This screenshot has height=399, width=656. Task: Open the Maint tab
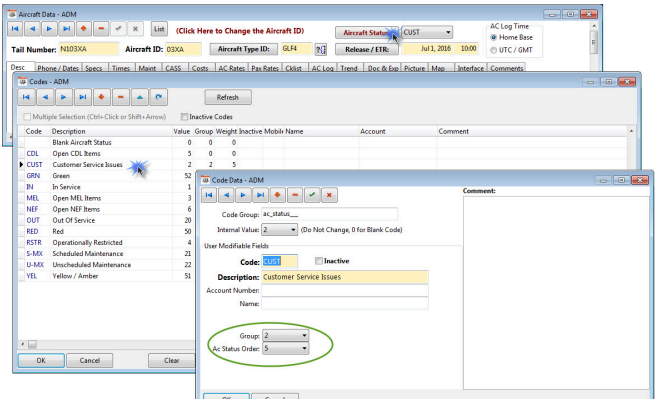click(147, 68)
